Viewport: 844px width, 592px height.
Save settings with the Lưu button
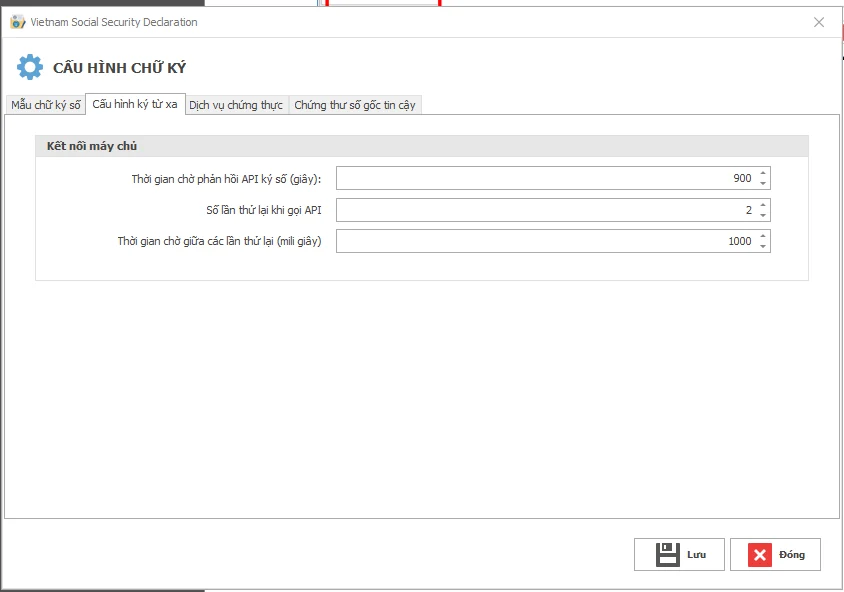coord(679,554)
